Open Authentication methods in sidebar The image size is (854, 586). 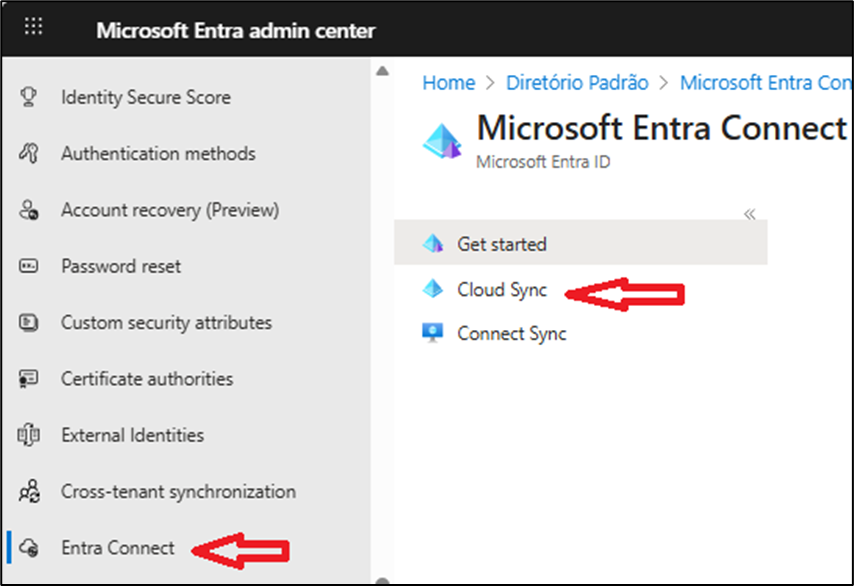158,154
